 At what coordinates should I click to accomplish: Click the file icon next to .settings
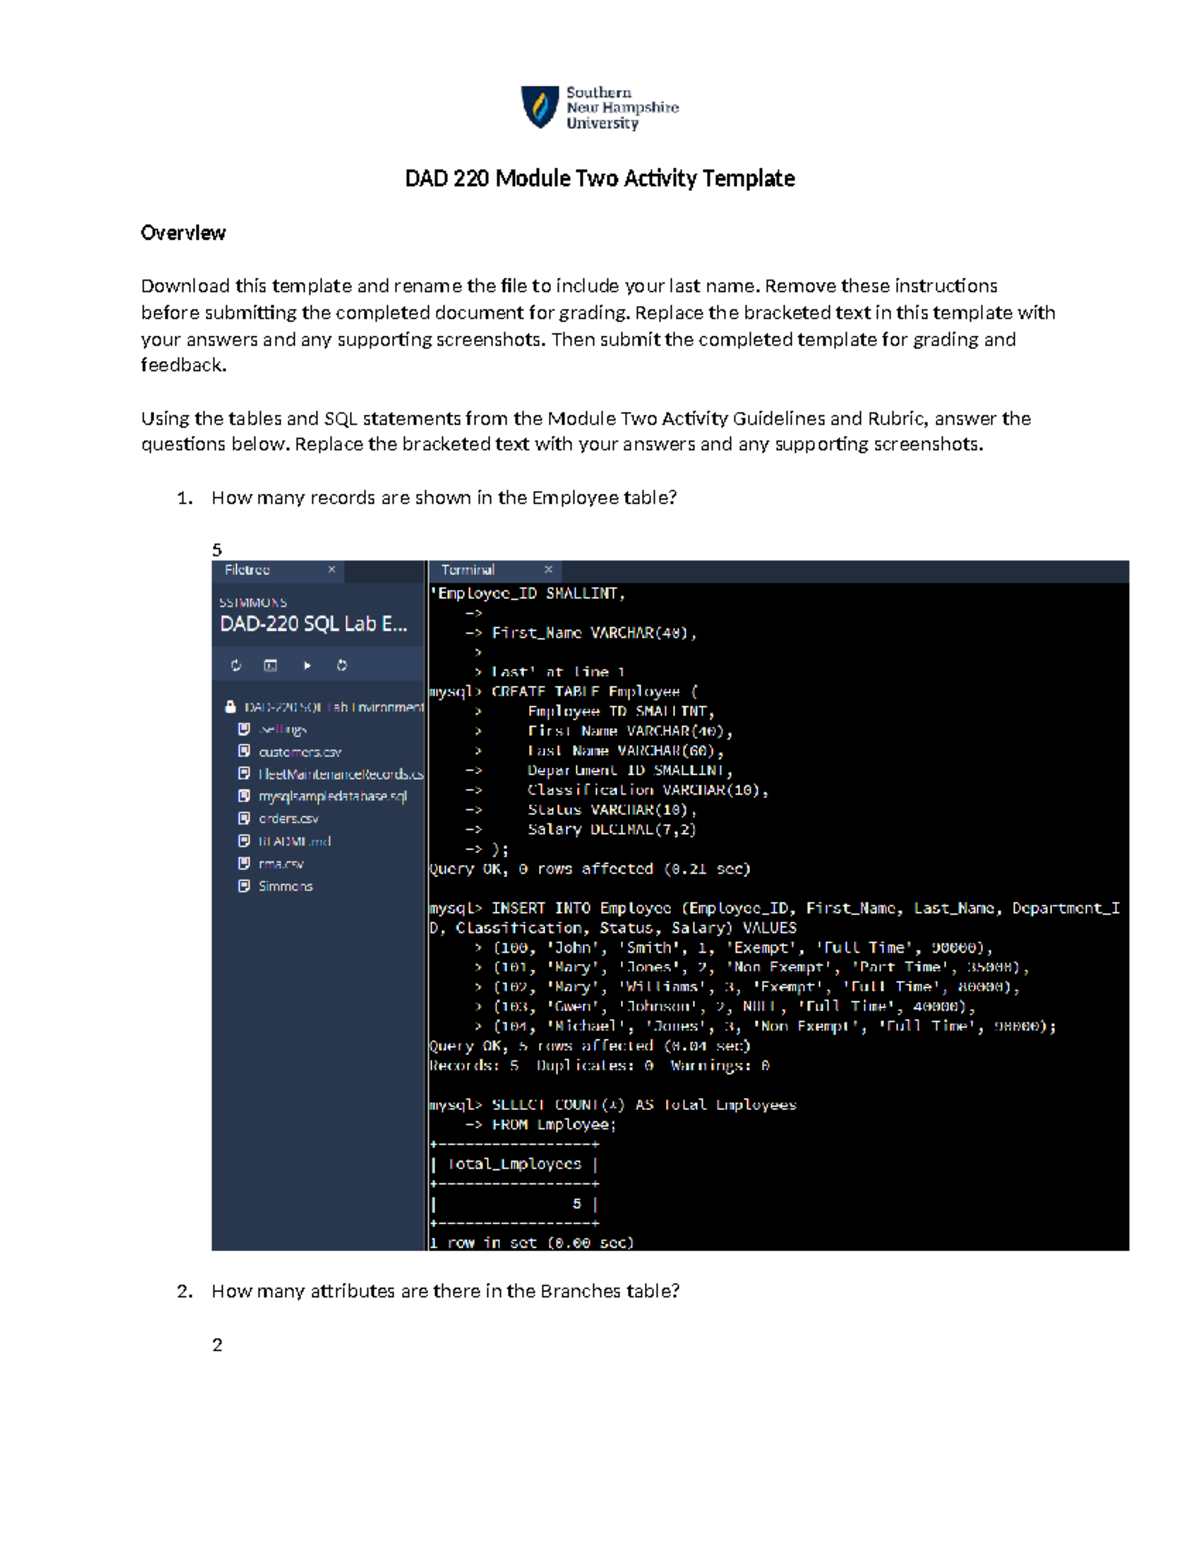pos(244,729)
